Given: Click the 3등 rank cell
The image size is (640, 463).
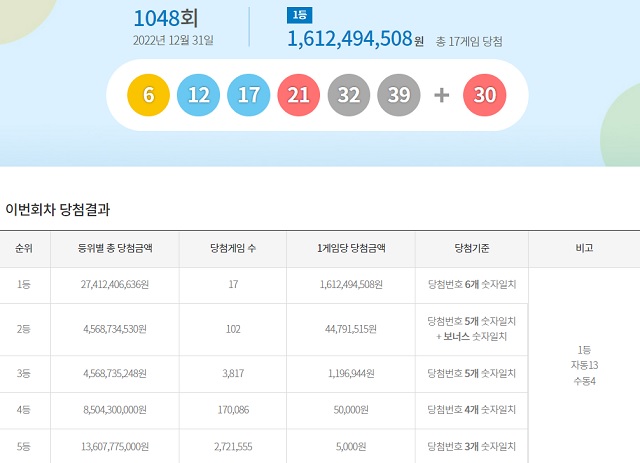Looking at the screenshot, I should tap(24, 374).
